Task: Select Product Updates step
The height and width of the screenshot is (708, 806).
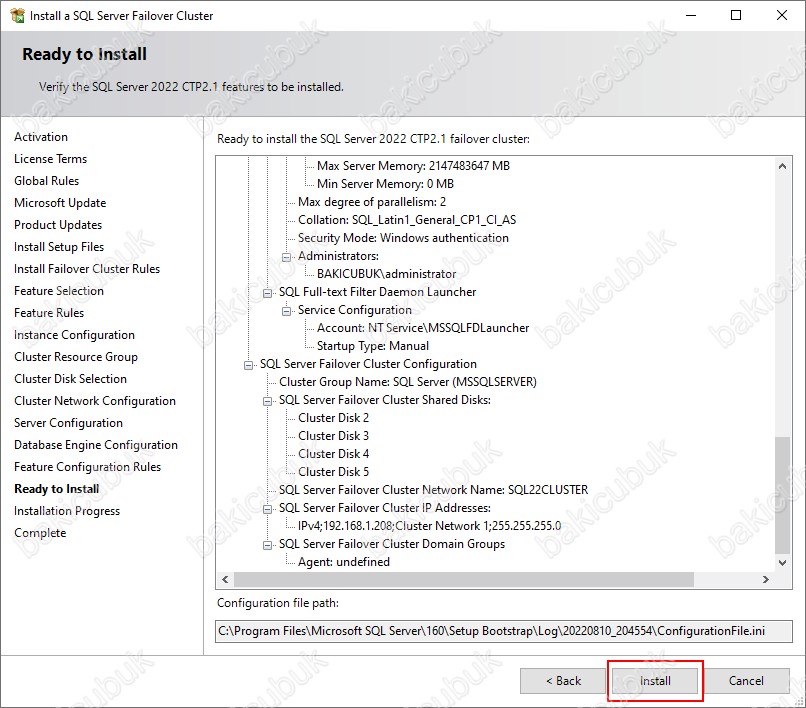Action: [58, 225]
